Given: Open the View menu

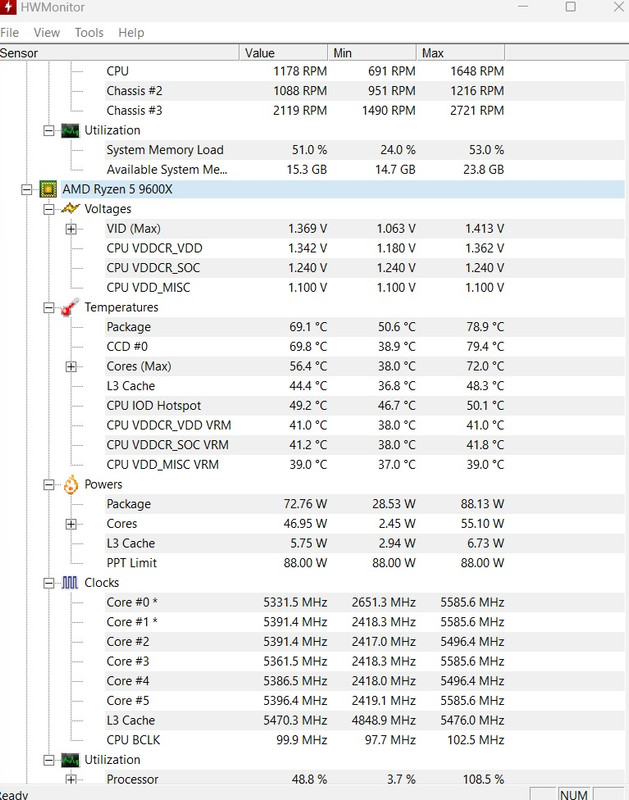Looking at the screenshot, I should tap(46, 33).
